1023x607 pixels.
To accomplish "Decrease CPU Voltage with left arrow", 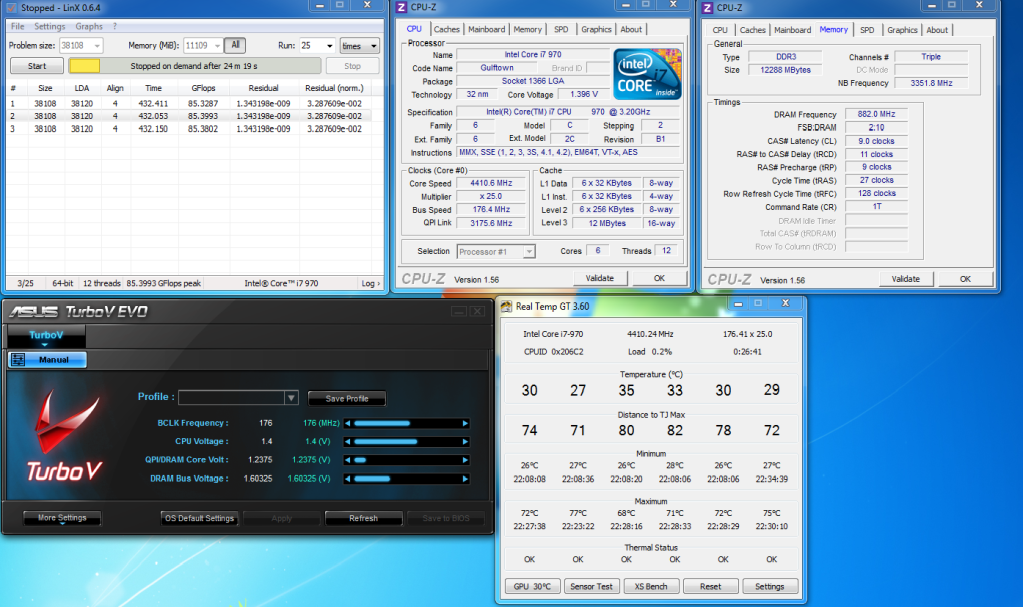I will click(x=348, y=442).
